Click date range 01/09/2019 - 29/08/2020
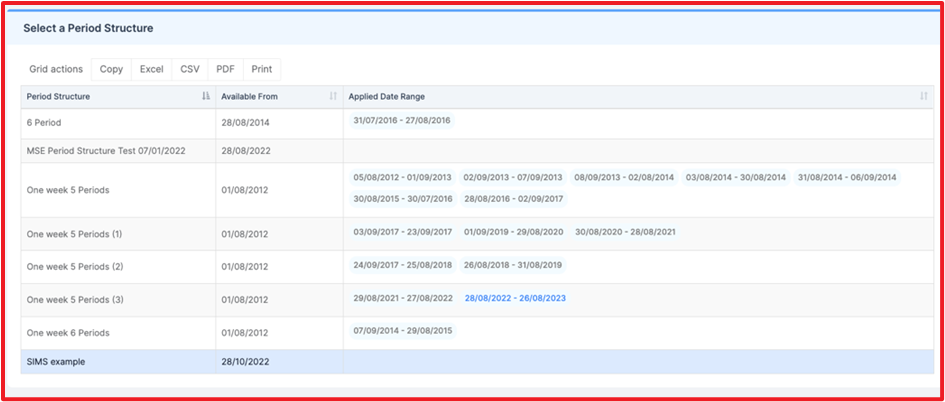 tap(513, 232)
